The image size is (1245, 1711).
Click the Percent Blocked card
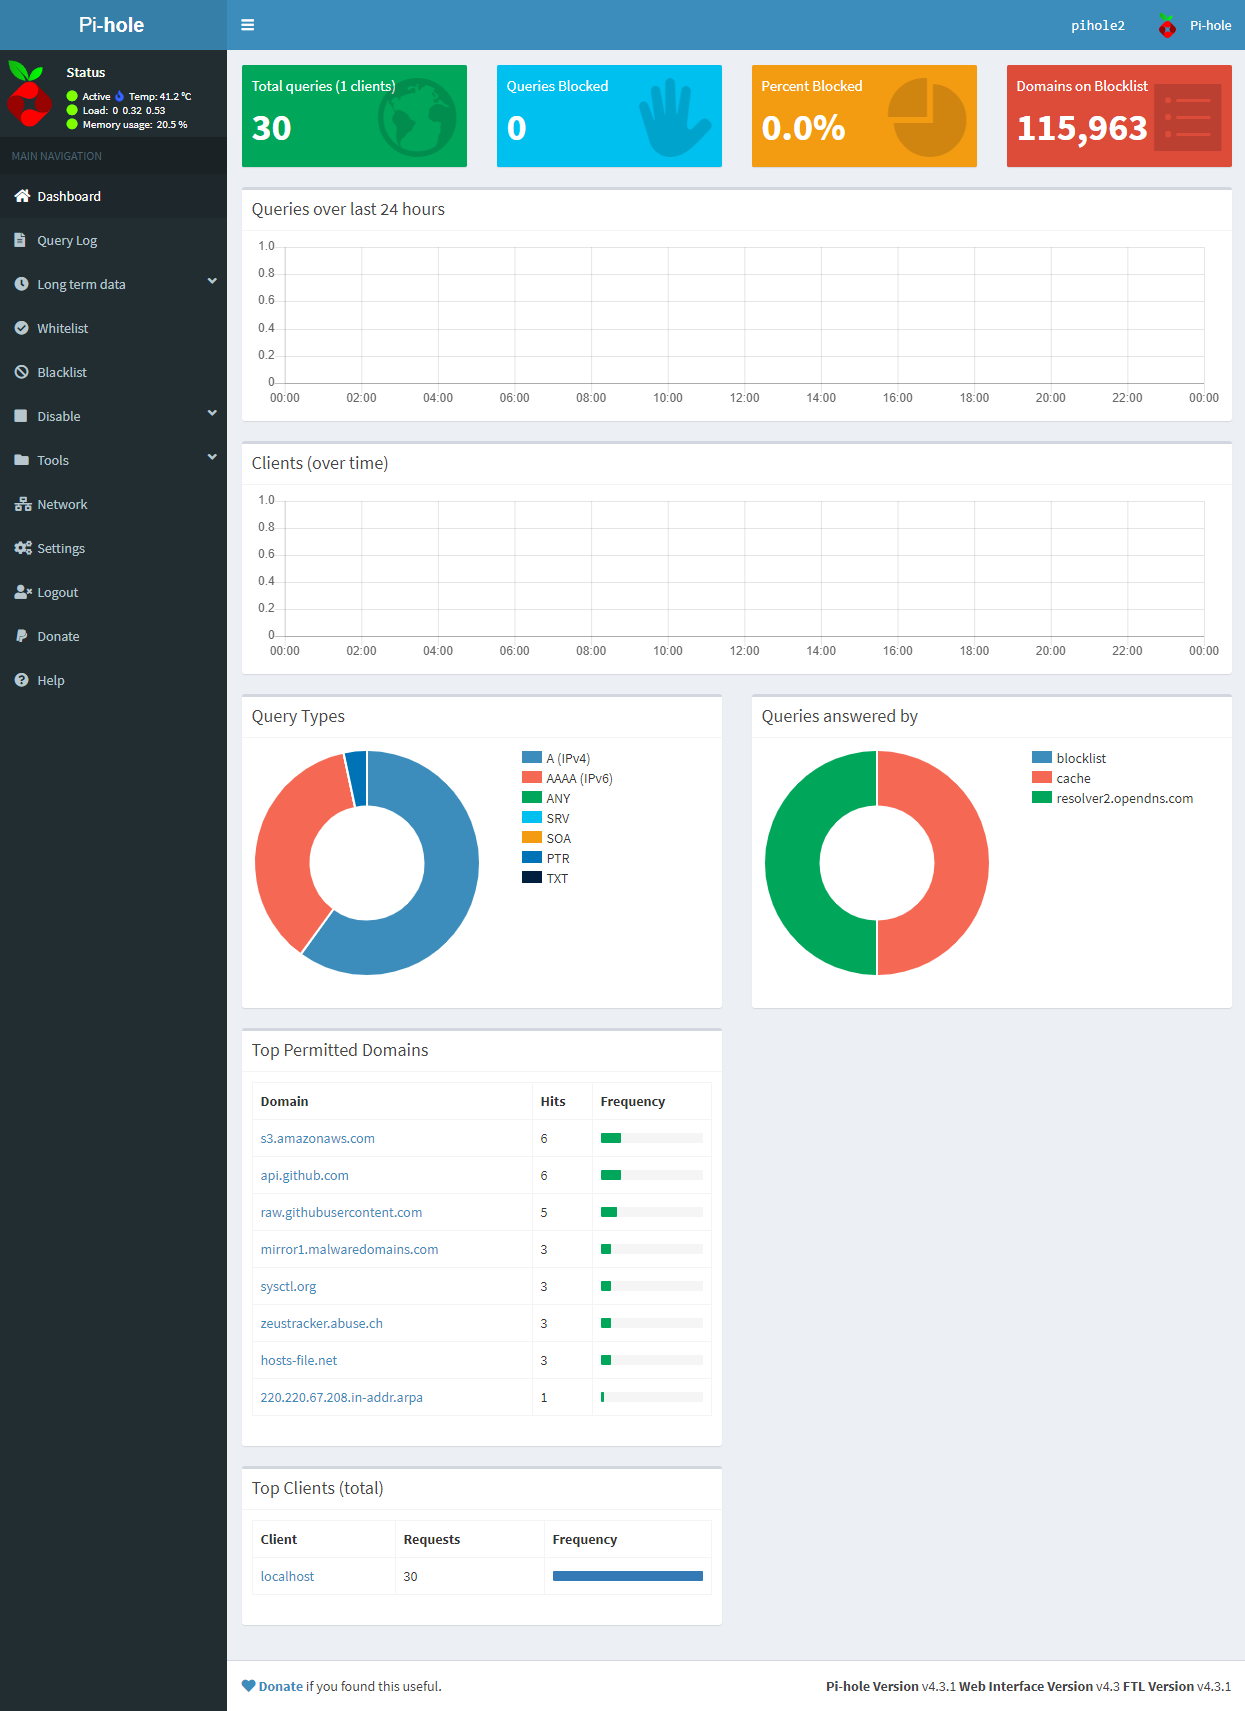click(864, 116)
